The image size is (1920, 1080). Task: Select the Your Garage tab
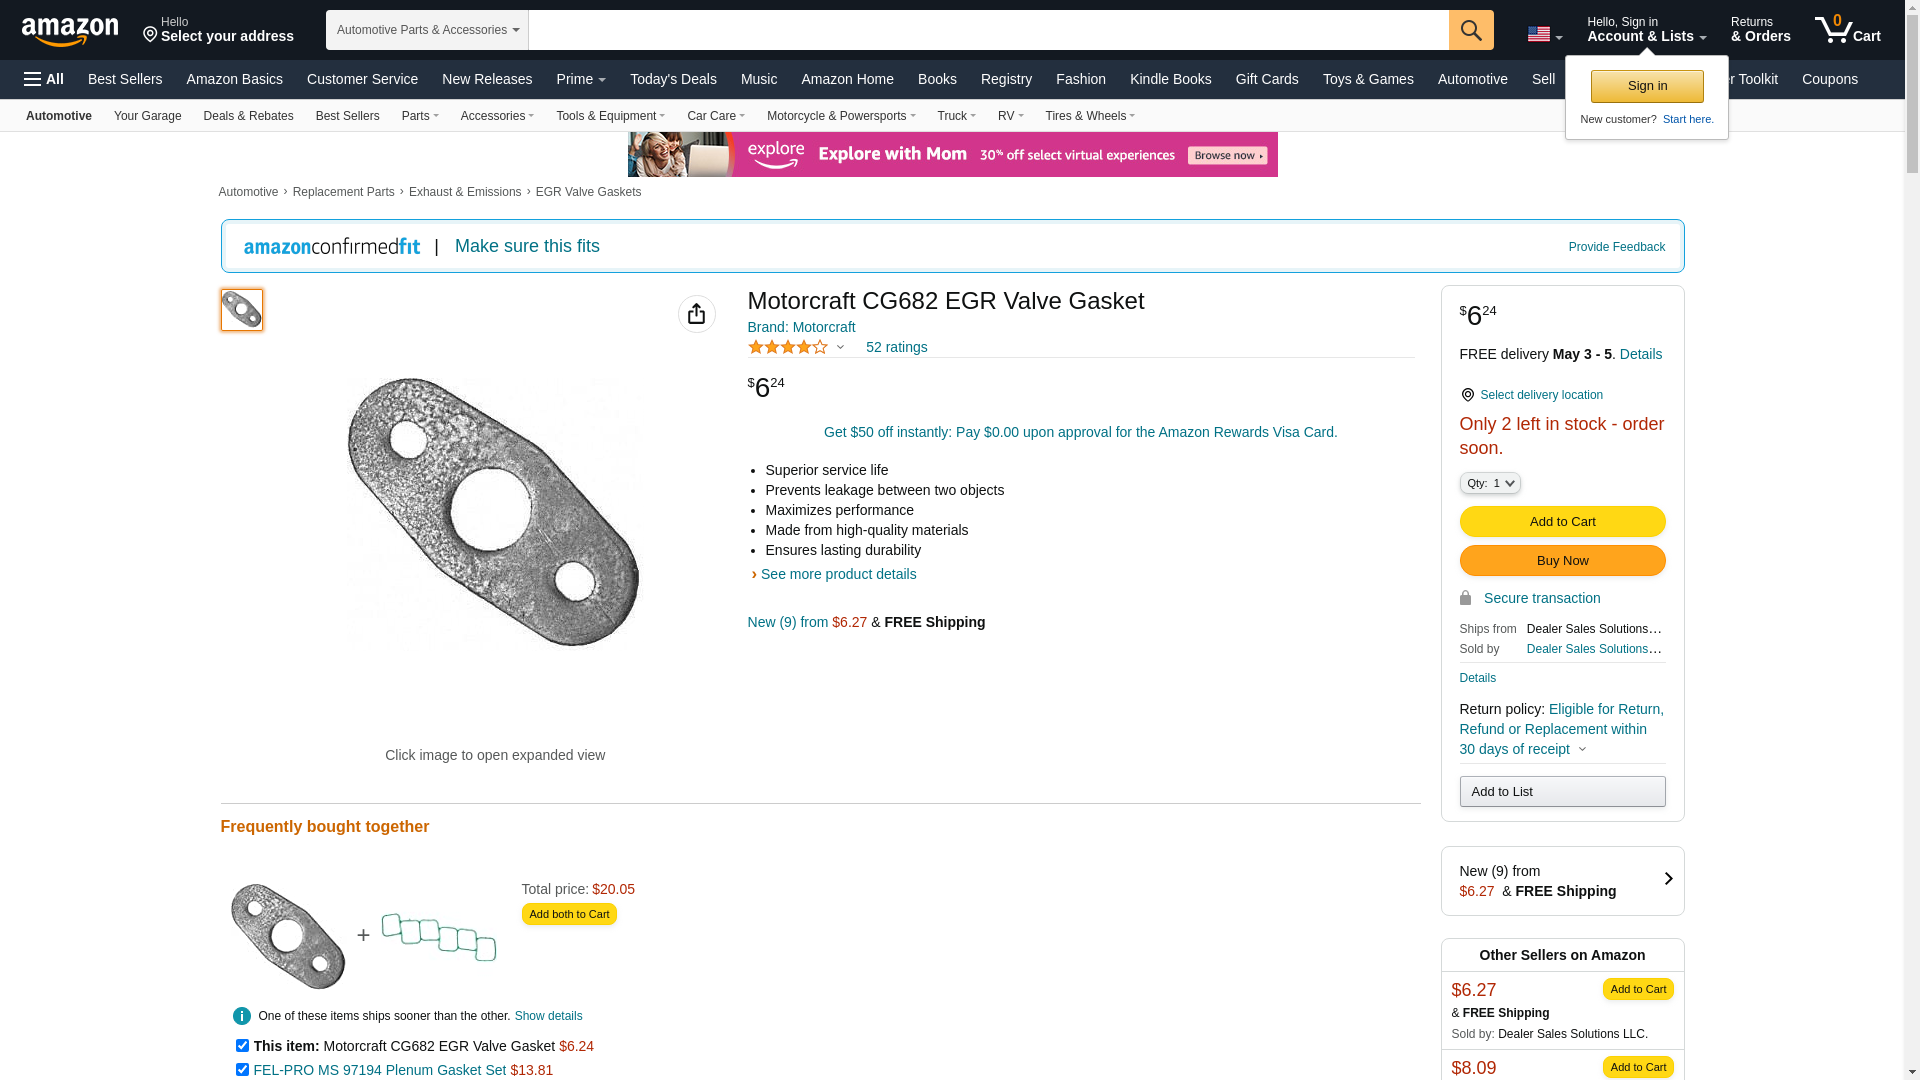tap(147, 116)
